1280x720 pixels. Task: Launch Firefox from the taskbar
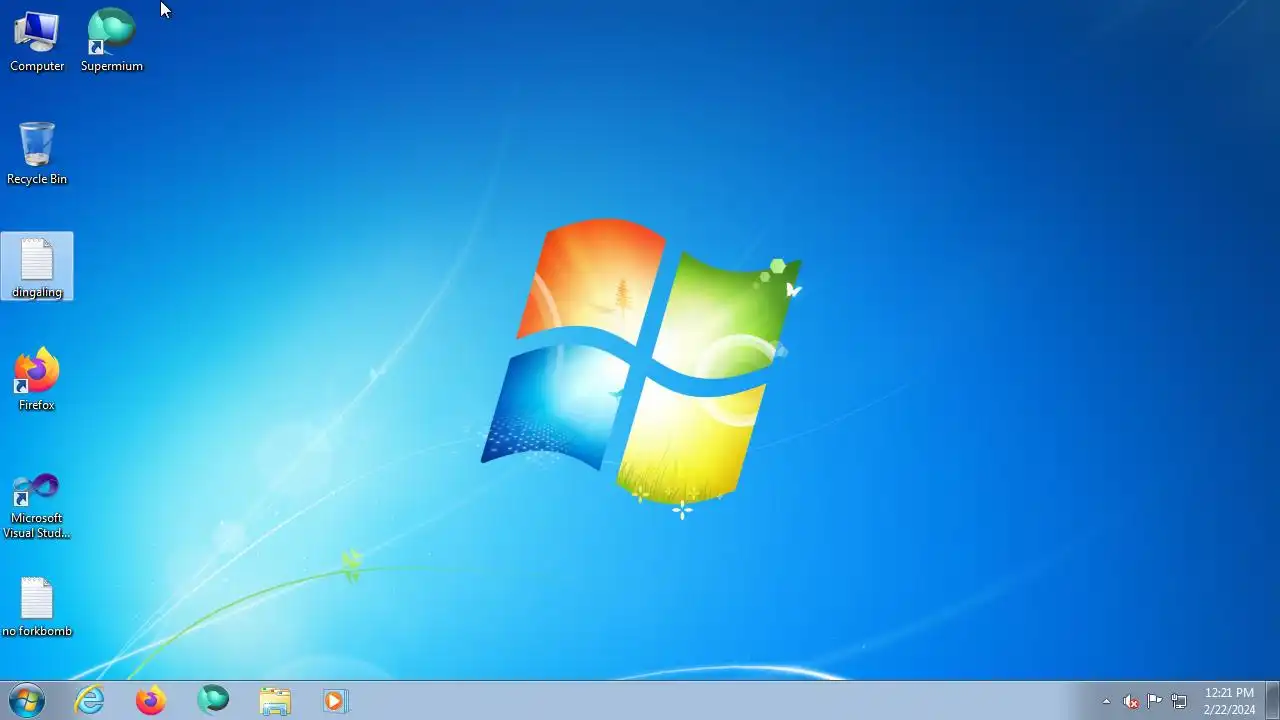click(x=151, y=700)
